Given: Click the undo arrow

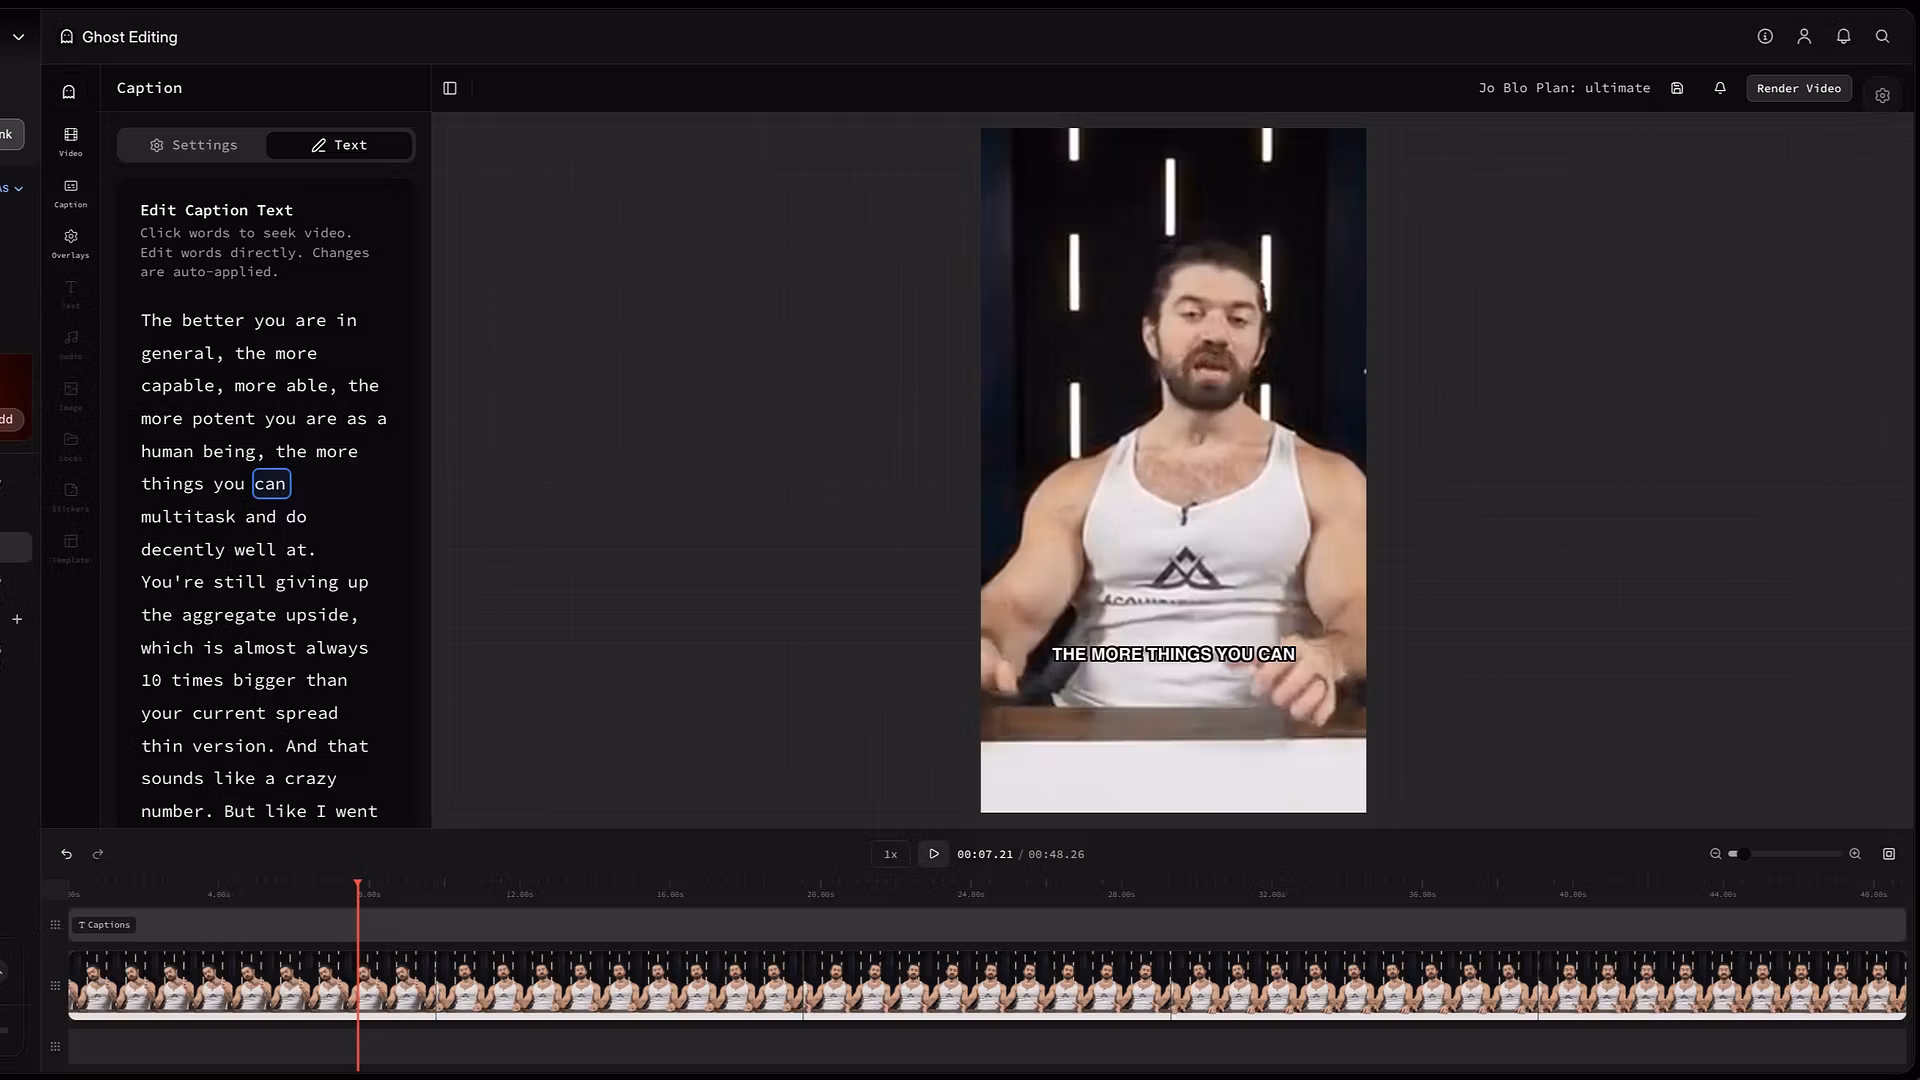Looking at the screenshot, I should click(66, 854).
